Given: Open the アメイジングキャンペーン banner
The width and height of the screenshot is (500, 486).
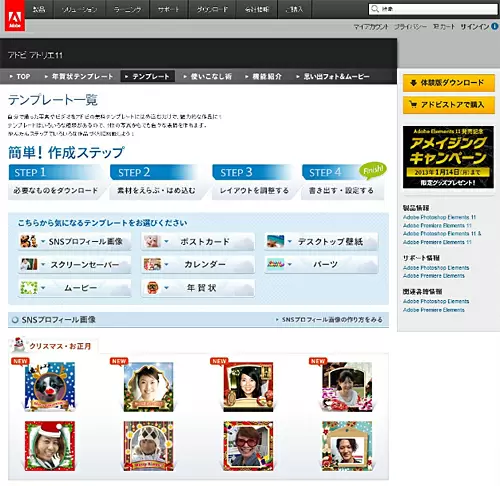Looking at the screenshot, I should pyautogui.click(x=448, y=157).
